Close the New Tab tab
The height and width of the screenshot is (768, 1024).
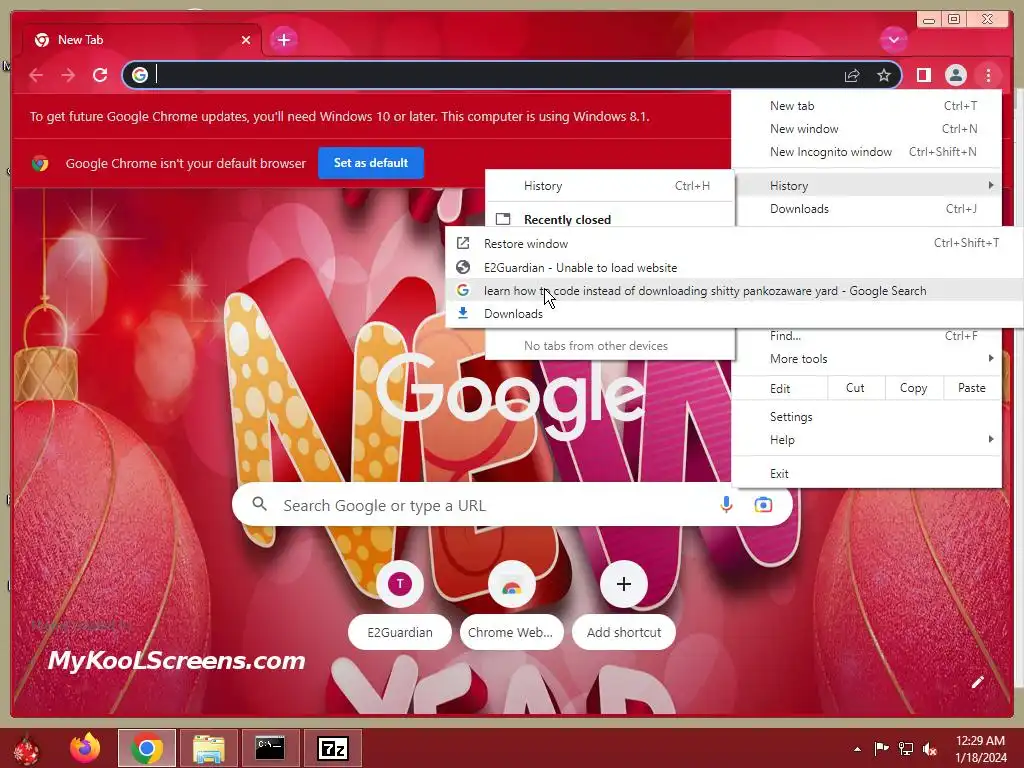pyautogui.click(x=246, y=40)
